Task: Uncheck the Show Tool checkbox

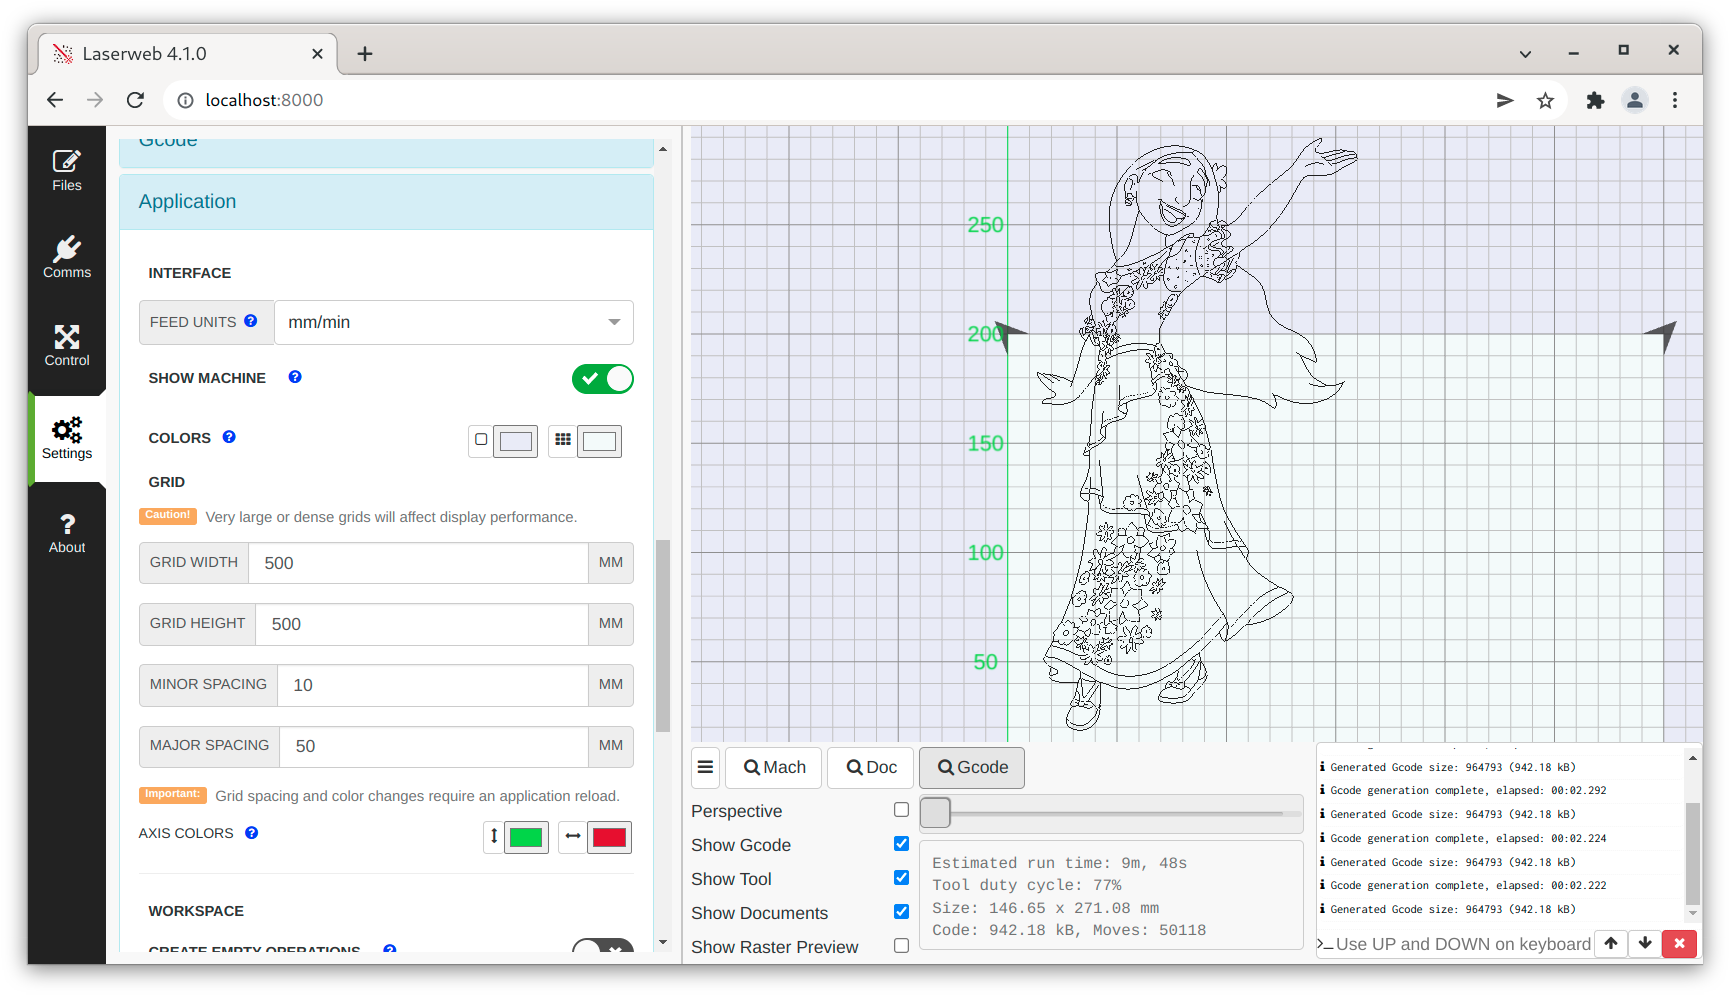Action: (x=901, y=878)
